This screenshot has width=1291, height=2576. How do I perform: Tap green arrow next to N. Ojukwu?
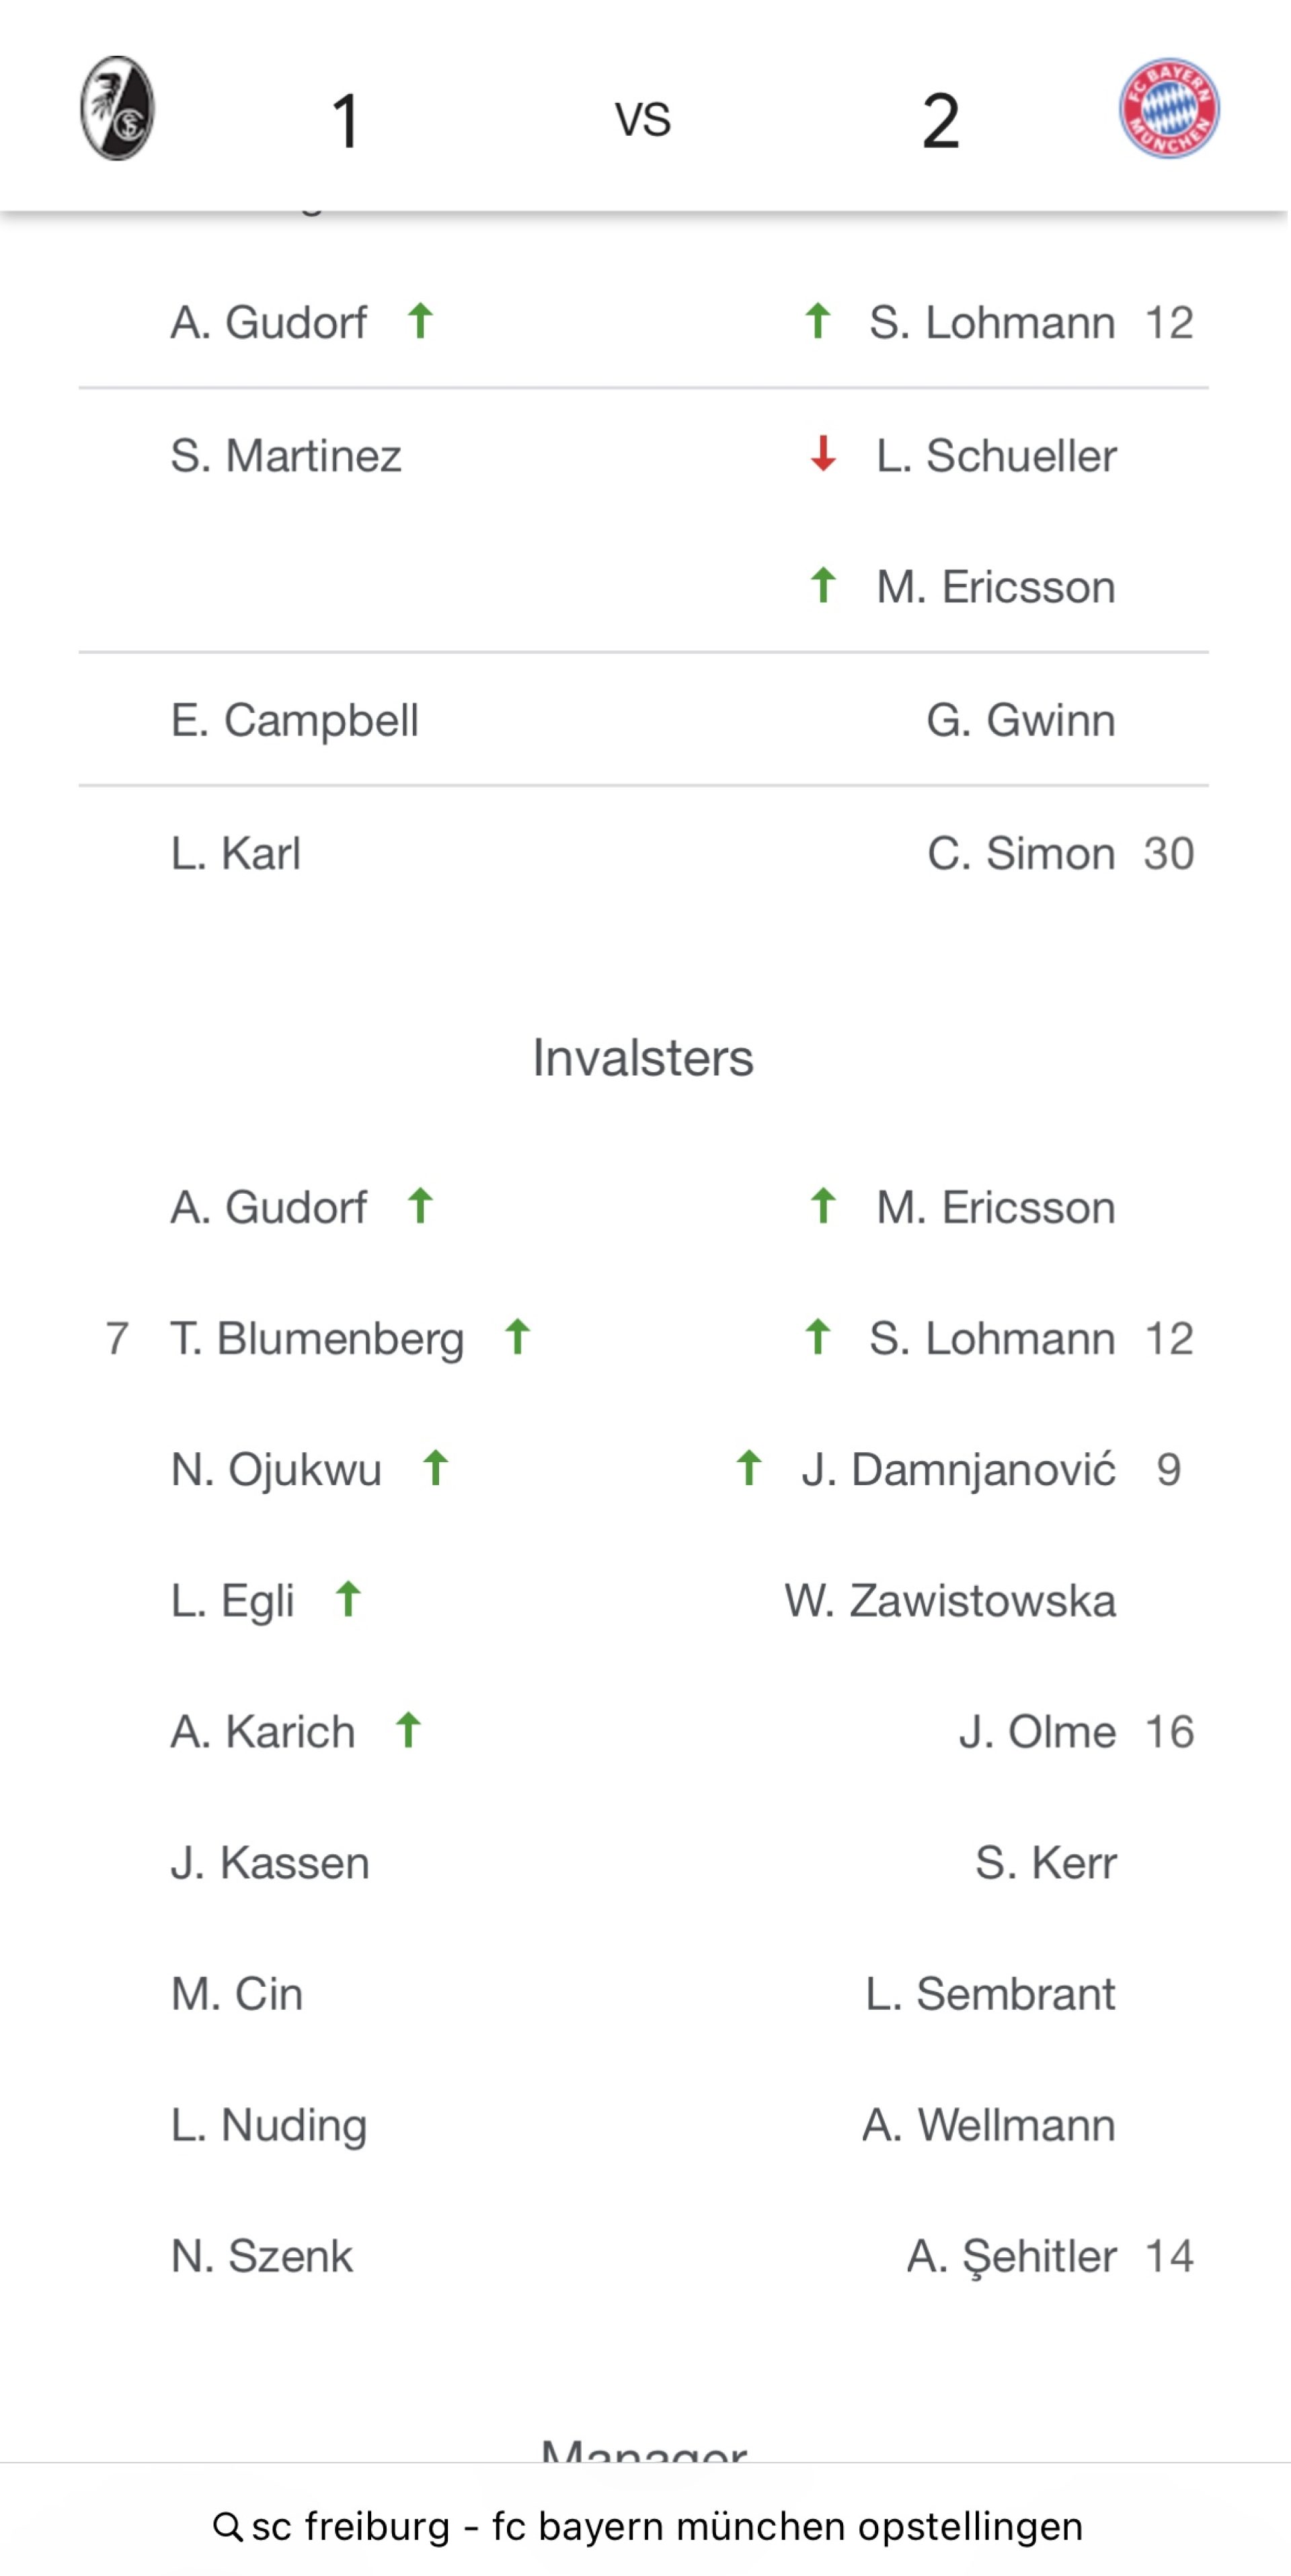coord(435,1468)
